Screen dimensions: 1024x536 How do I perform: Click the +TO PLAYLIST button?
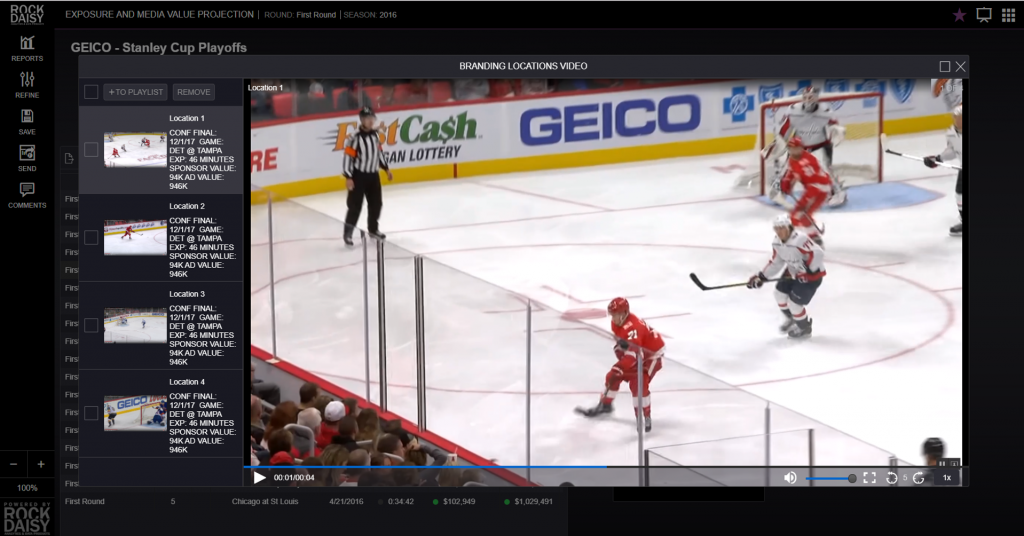coord(135,92)
